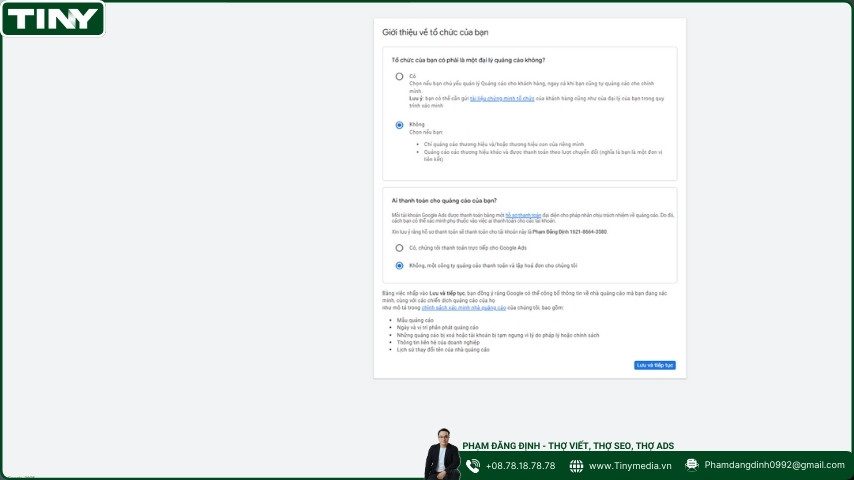Choose "Không, một công ty quảng cáo thanh toán" option
Viewport: 854px width, 480px height.
pyautogui.click(x=399, y=265)
